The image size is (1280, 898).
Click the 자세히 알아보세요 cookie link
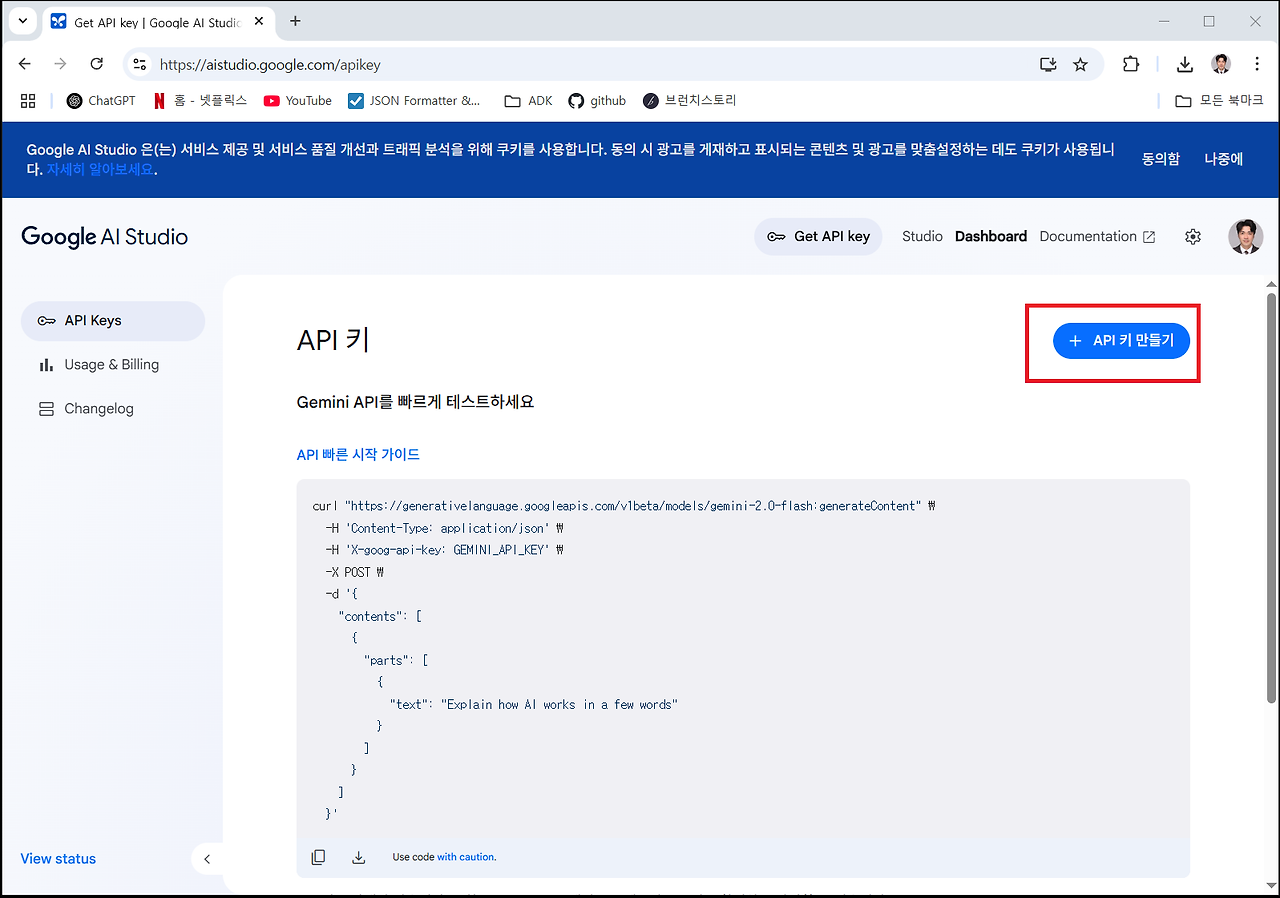click(101, 170)
